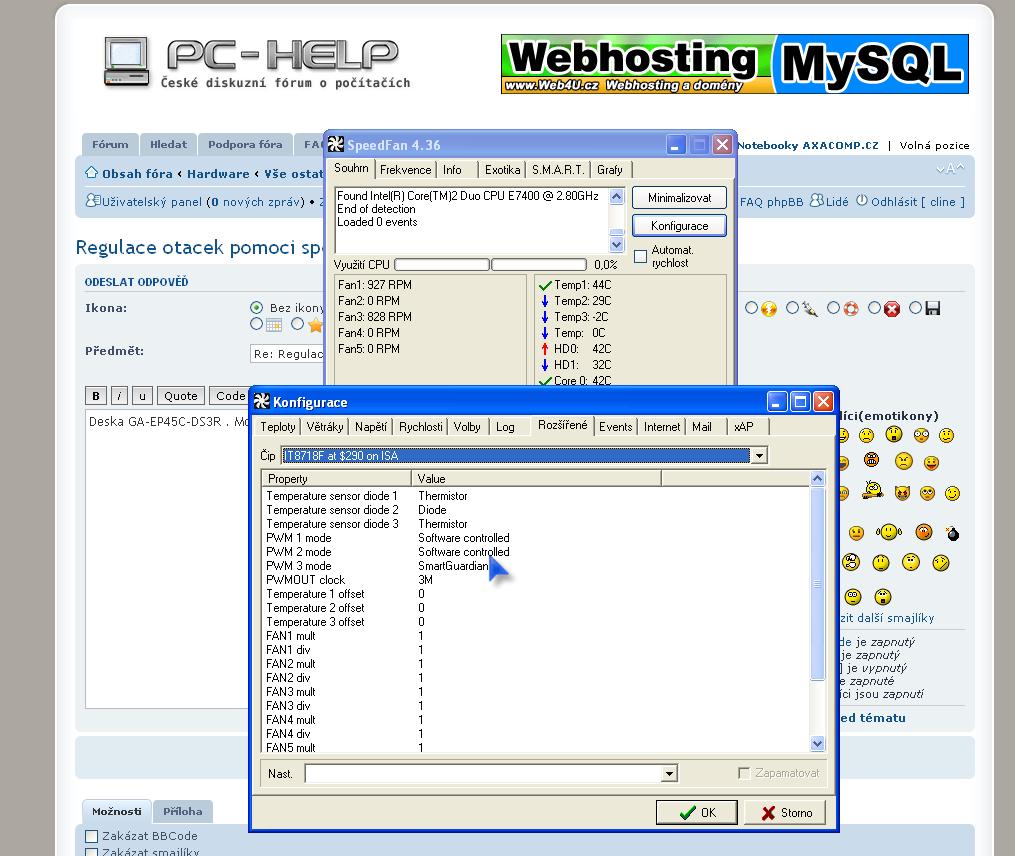Open the Events tab in Konfigurace
Screen dimensions: 1015x856
[616, 427]
